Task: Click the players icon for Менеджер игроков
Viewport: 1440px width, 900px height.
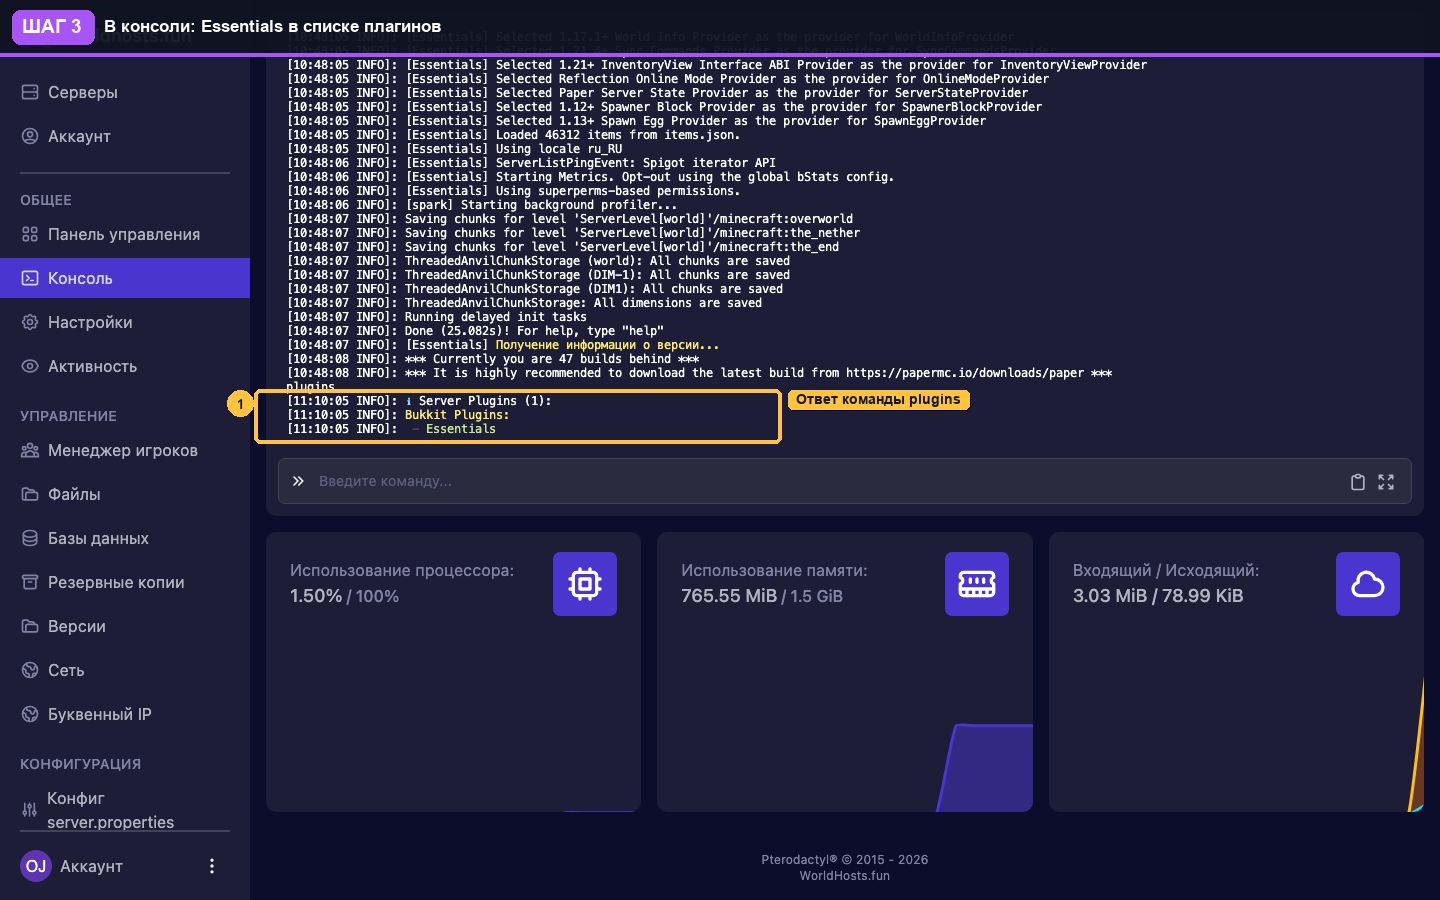Action: (30, 450)
